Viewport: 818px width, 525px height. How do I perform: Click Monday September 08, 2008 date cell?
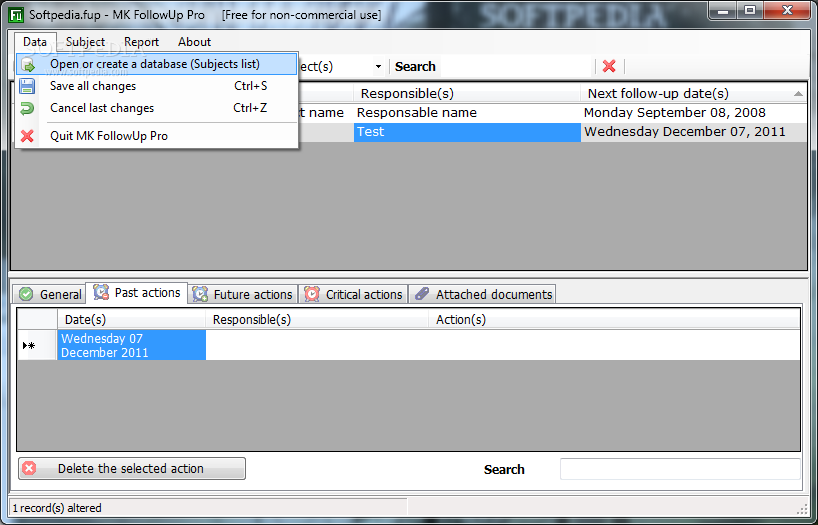pos(694,113)
